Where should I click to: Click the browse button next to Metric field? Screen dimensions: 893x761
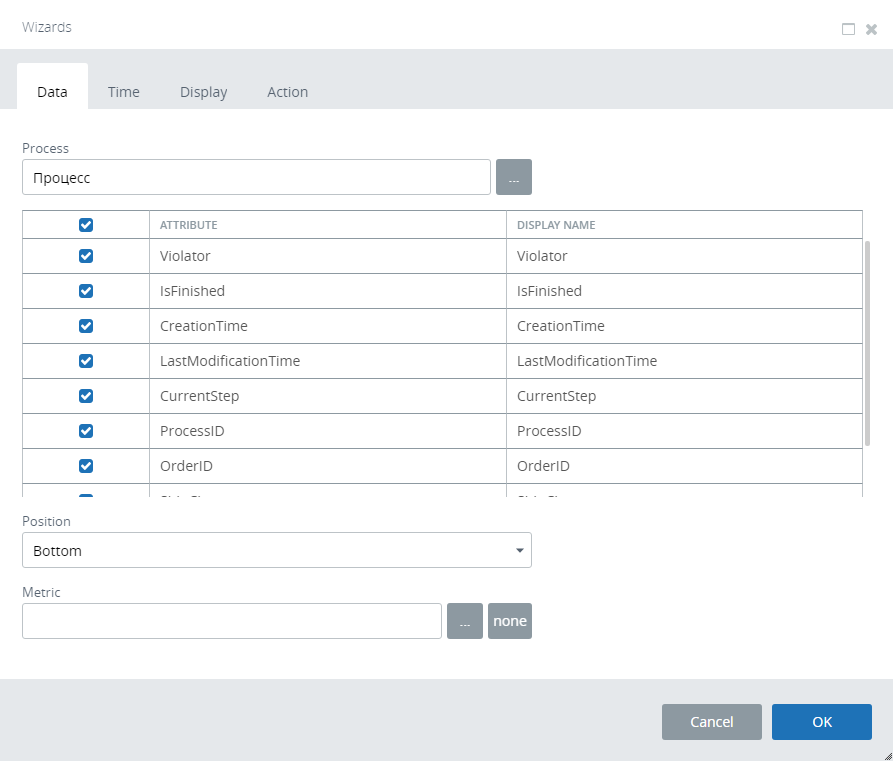[x=464, y=621]
